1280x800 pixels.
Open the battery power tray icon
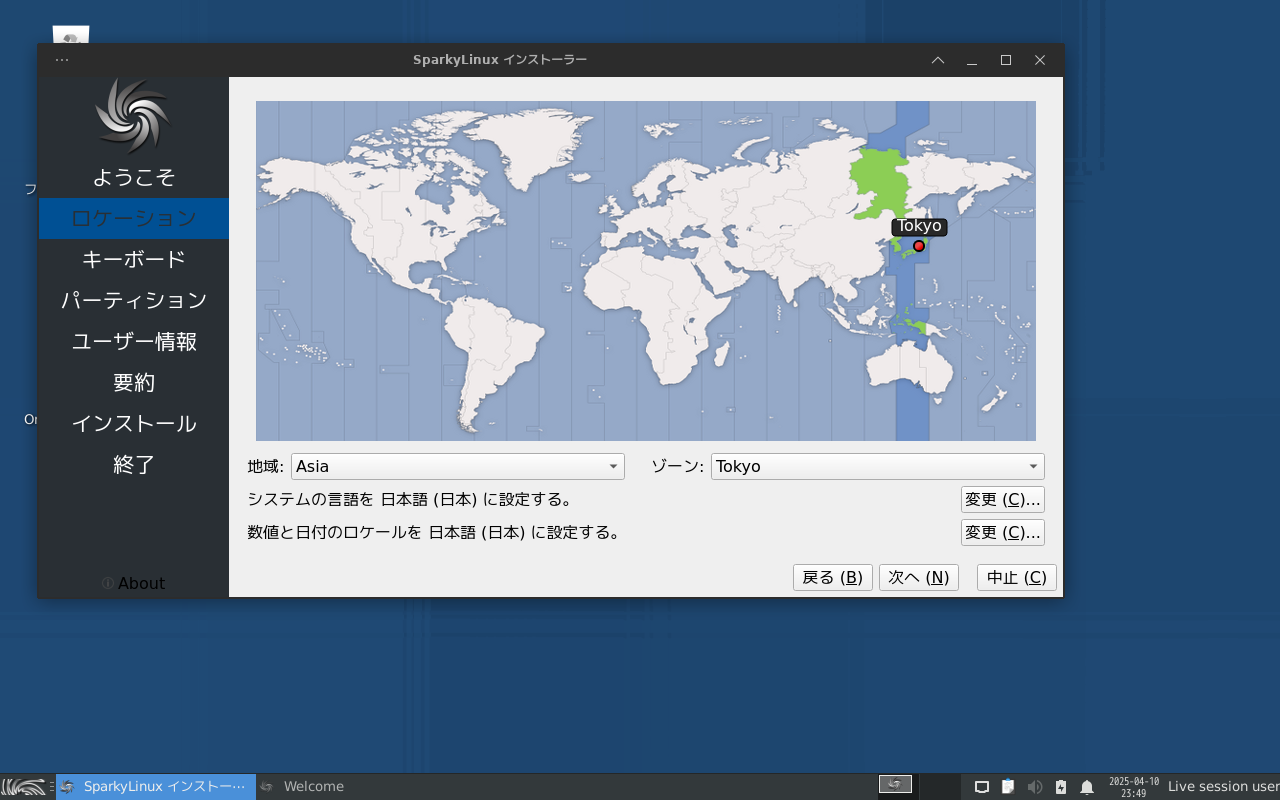tap(1061, 787)
